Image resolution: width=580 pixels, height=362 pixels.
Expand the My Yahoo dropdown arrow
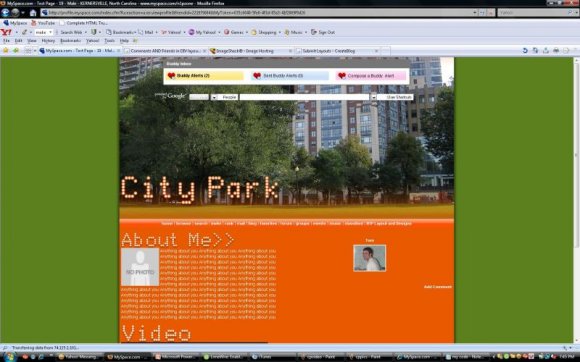click(x=219, y=33)
